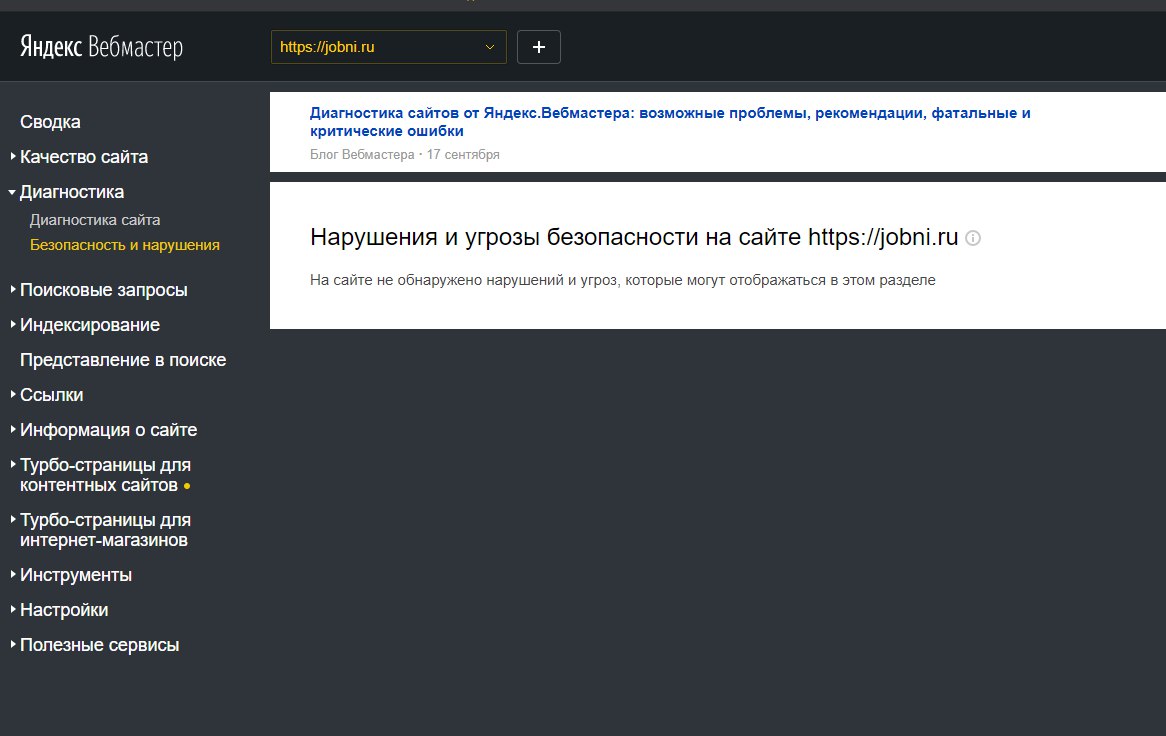
Task: Expand the arrow beside Качество сайта
Action: (x=13, y=156)
